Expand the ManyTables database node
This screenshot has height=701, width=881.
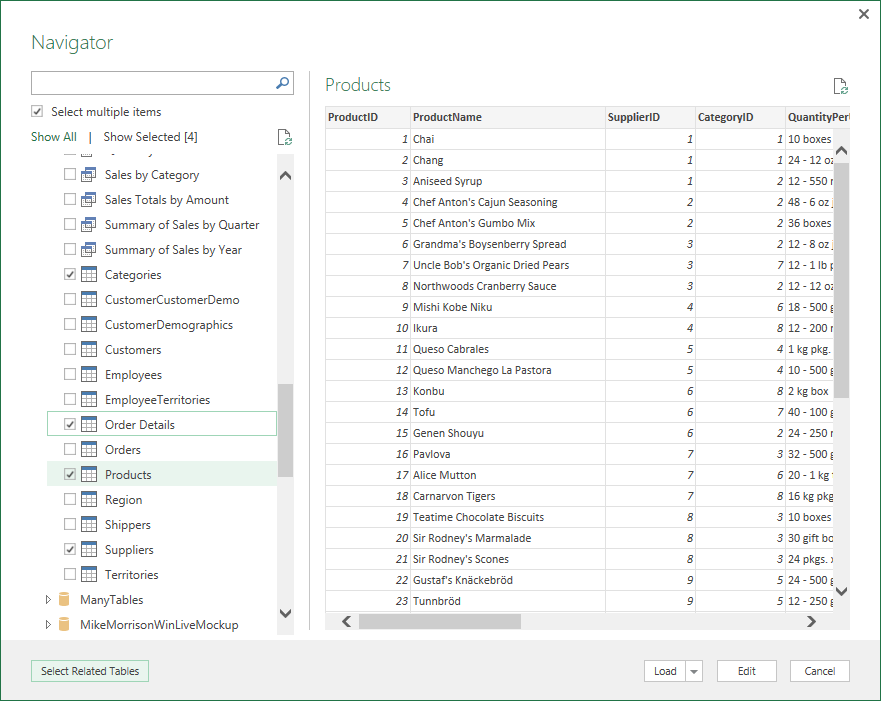point(47,600)
